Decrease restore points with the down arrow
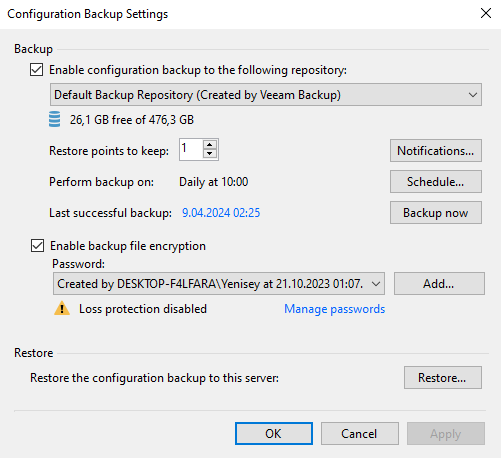This screenshot has height=458, width=501. [x=210, y=153]
